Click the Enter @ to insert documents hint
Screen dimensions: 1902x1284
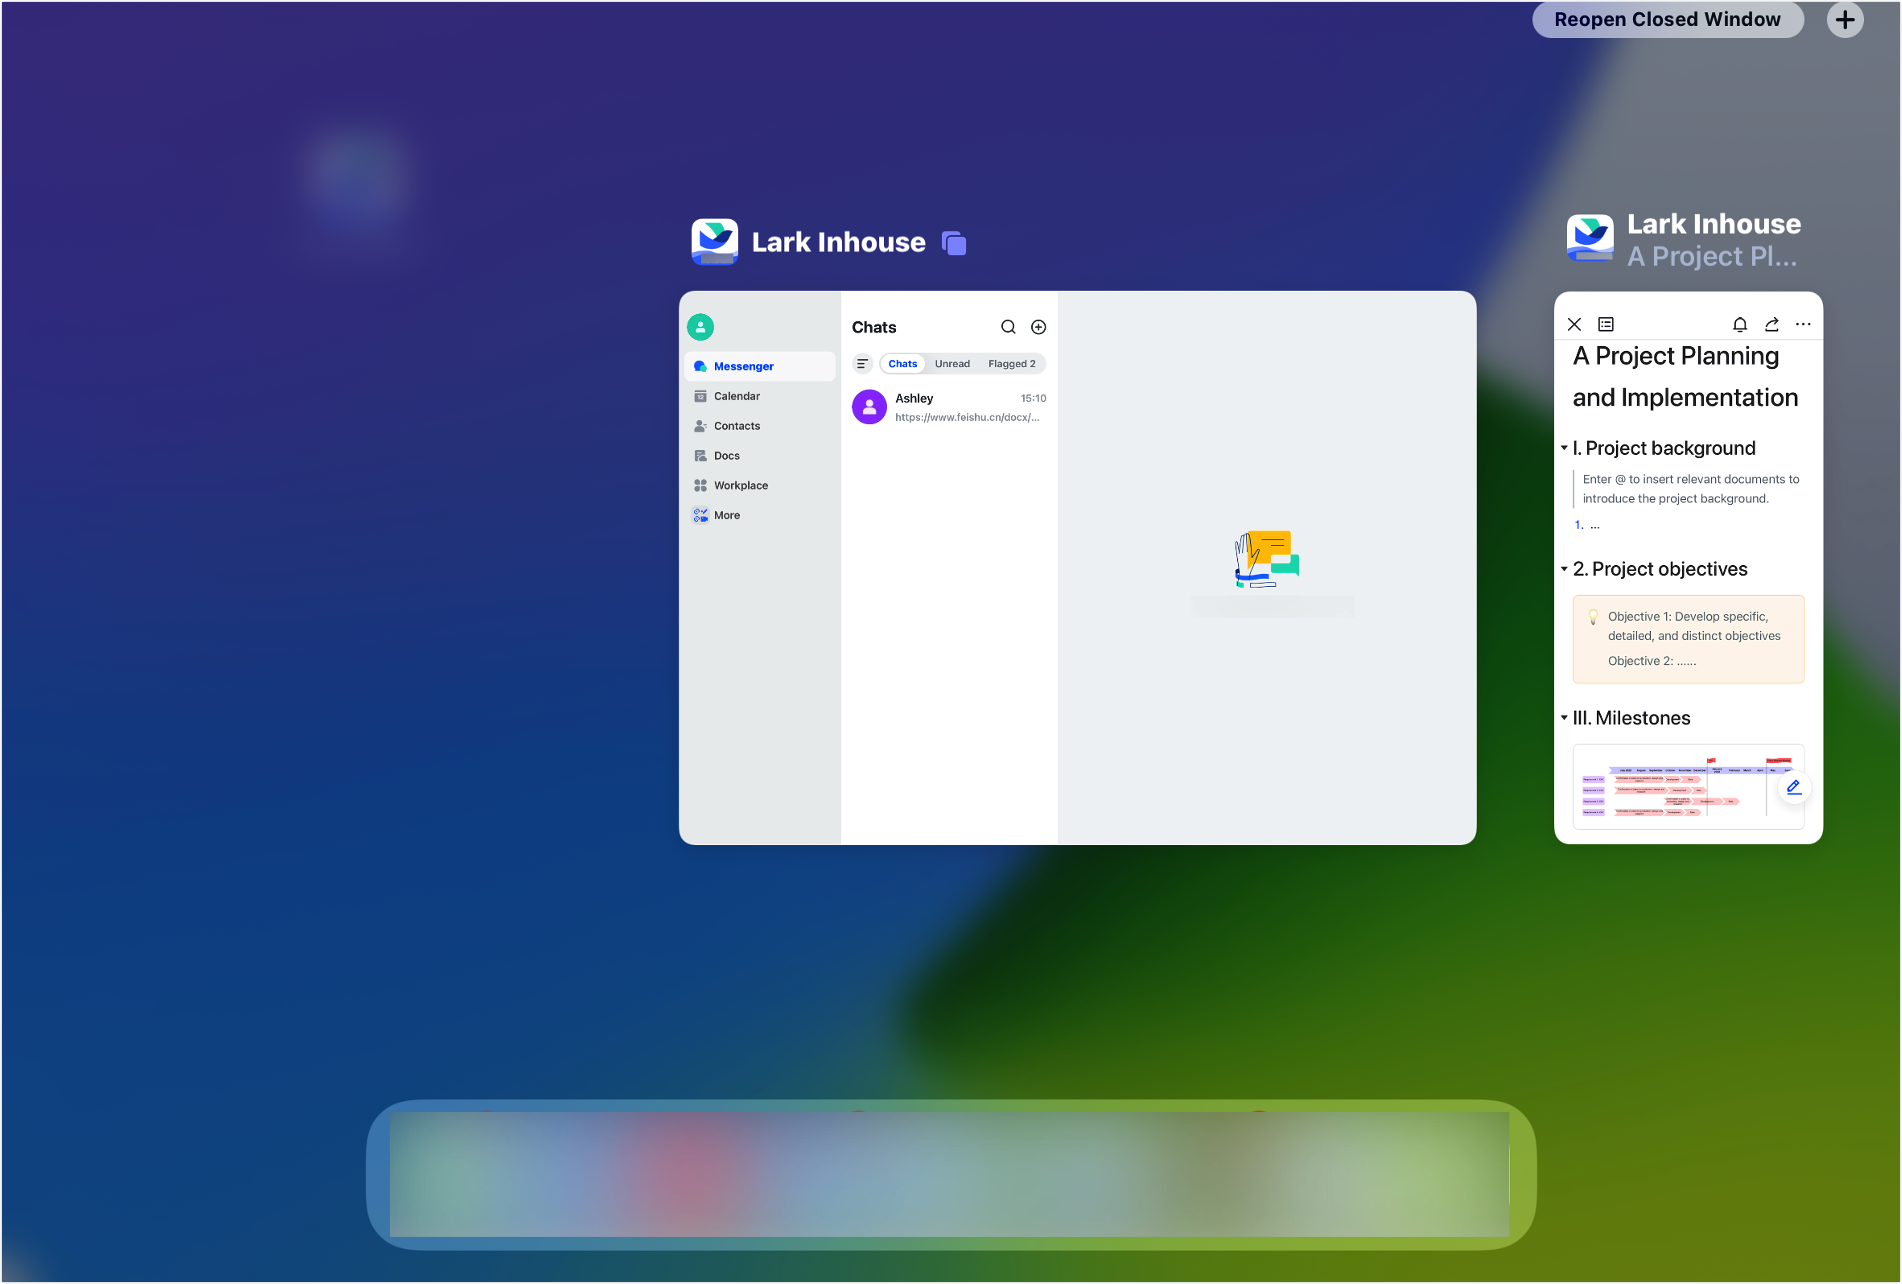point(1691,489)
